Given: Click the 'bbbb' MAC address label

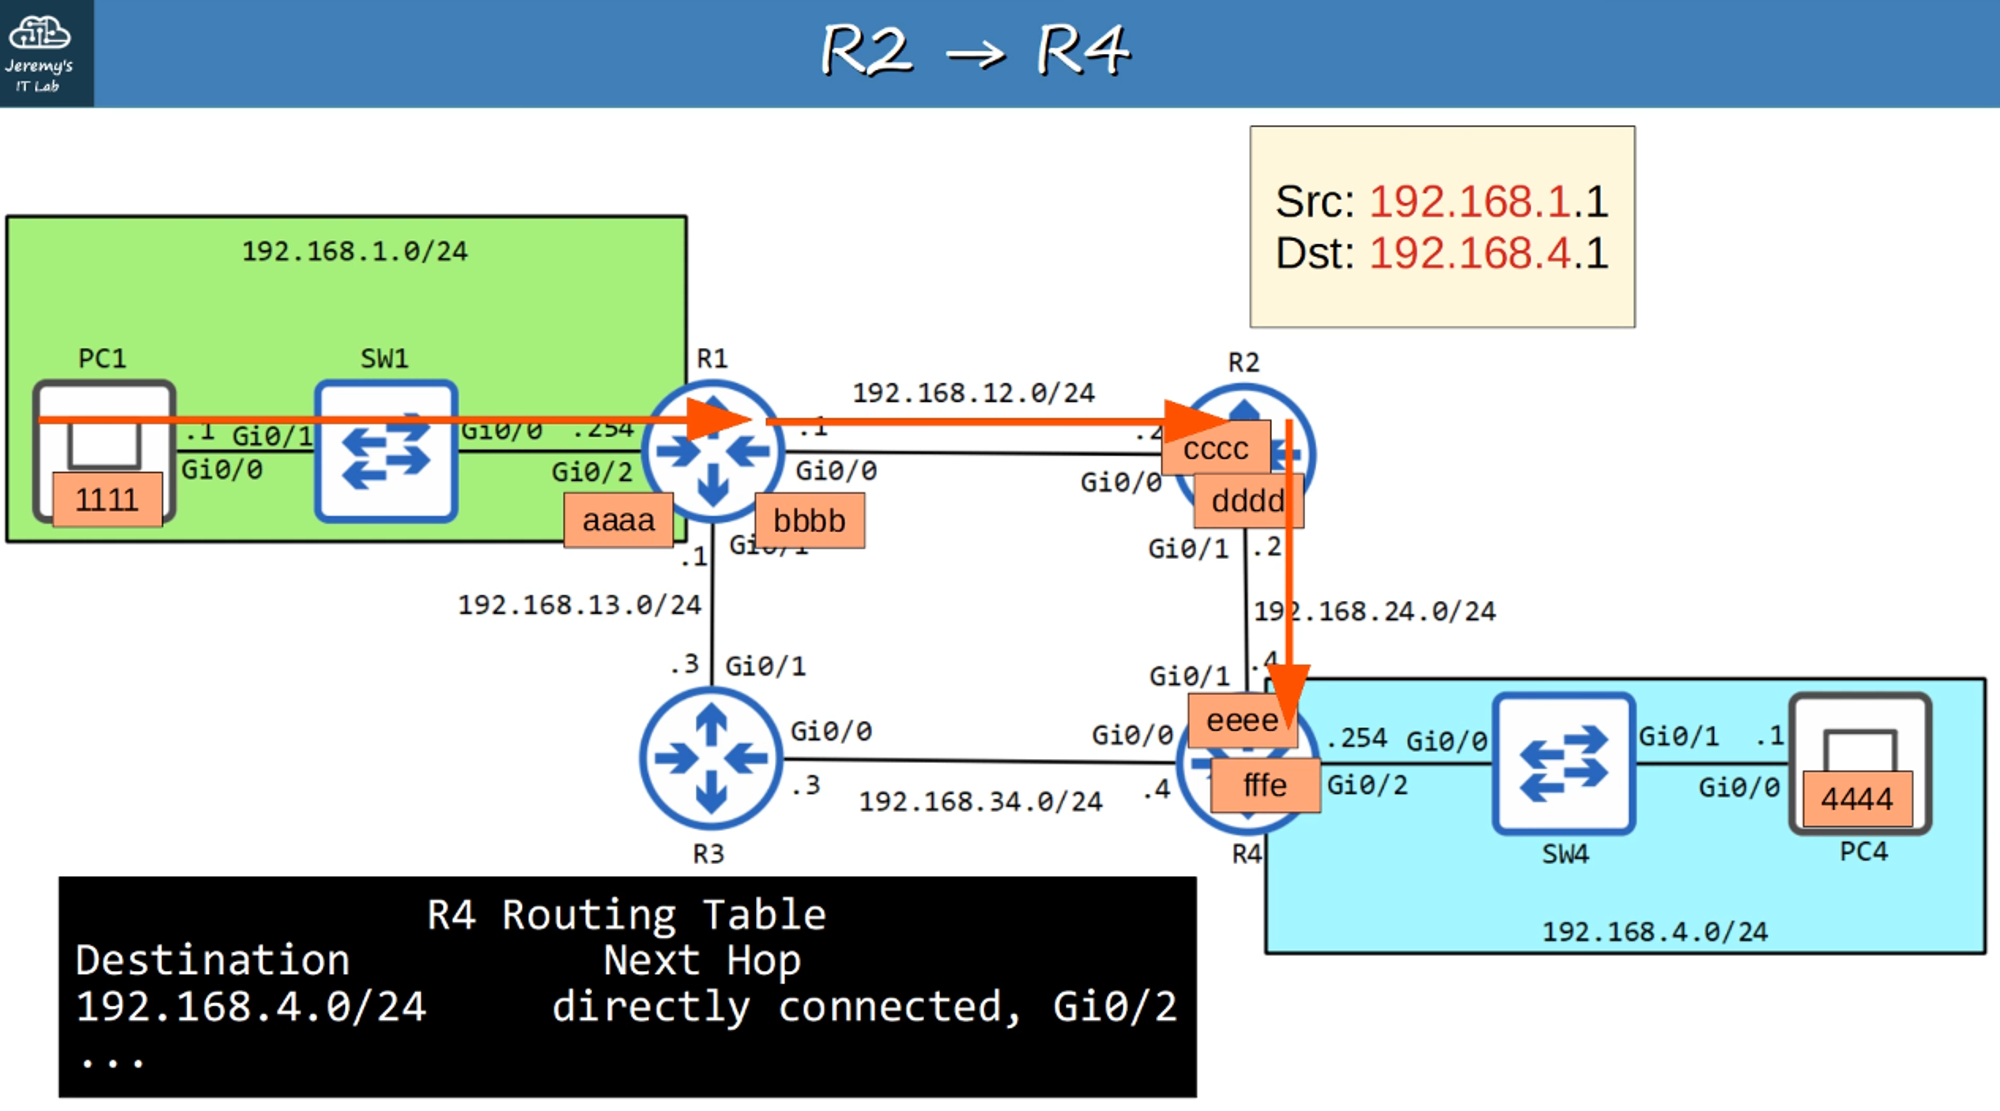Looking at the screenshot, I should [809, 521].
